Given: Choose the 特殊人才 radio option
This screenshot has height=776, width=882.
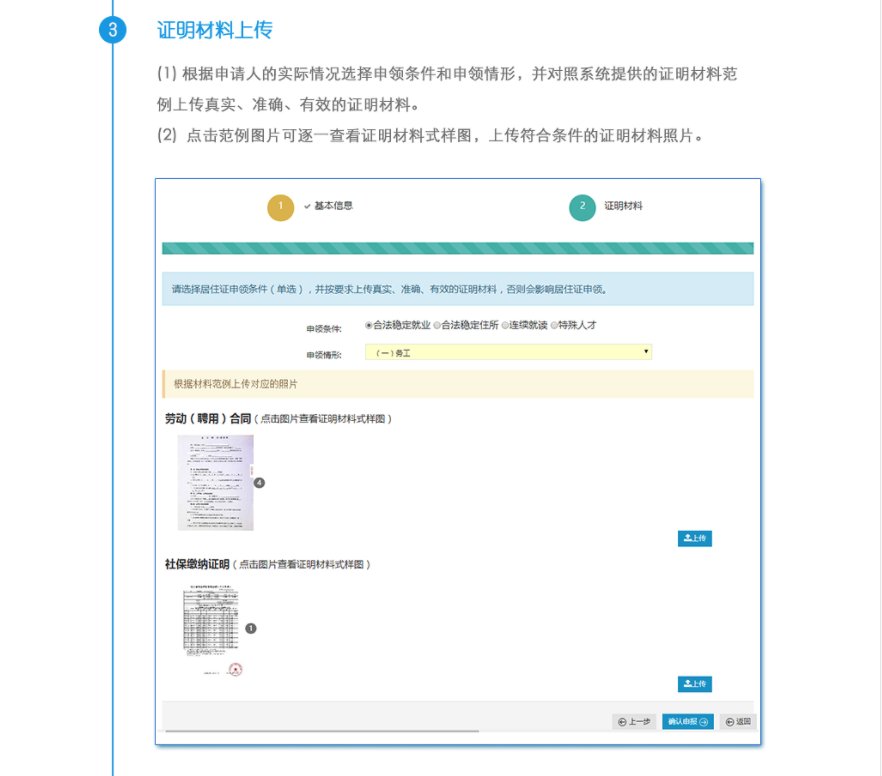Looking at the screenshot, I should click(553, 324).
